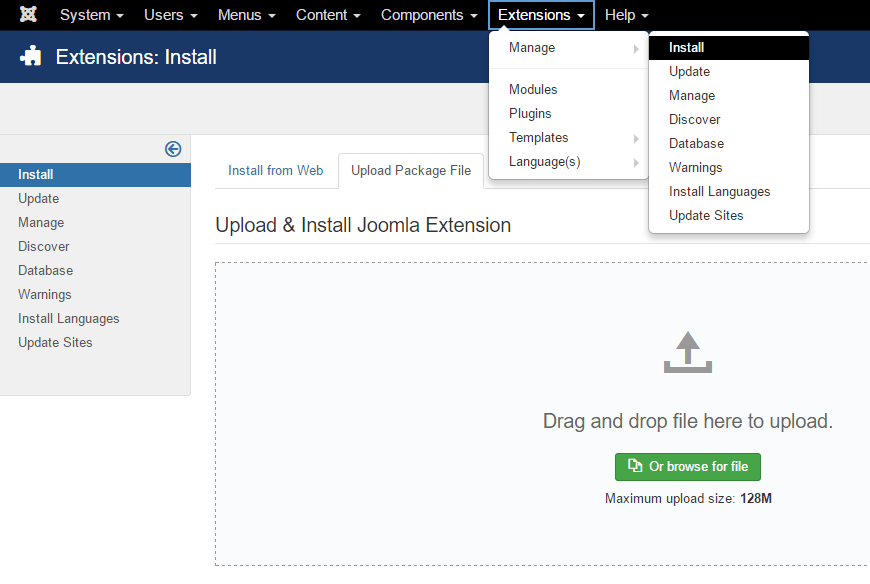Open the System menu
This screenshot has width=870, height=584.
pos(92,15)
